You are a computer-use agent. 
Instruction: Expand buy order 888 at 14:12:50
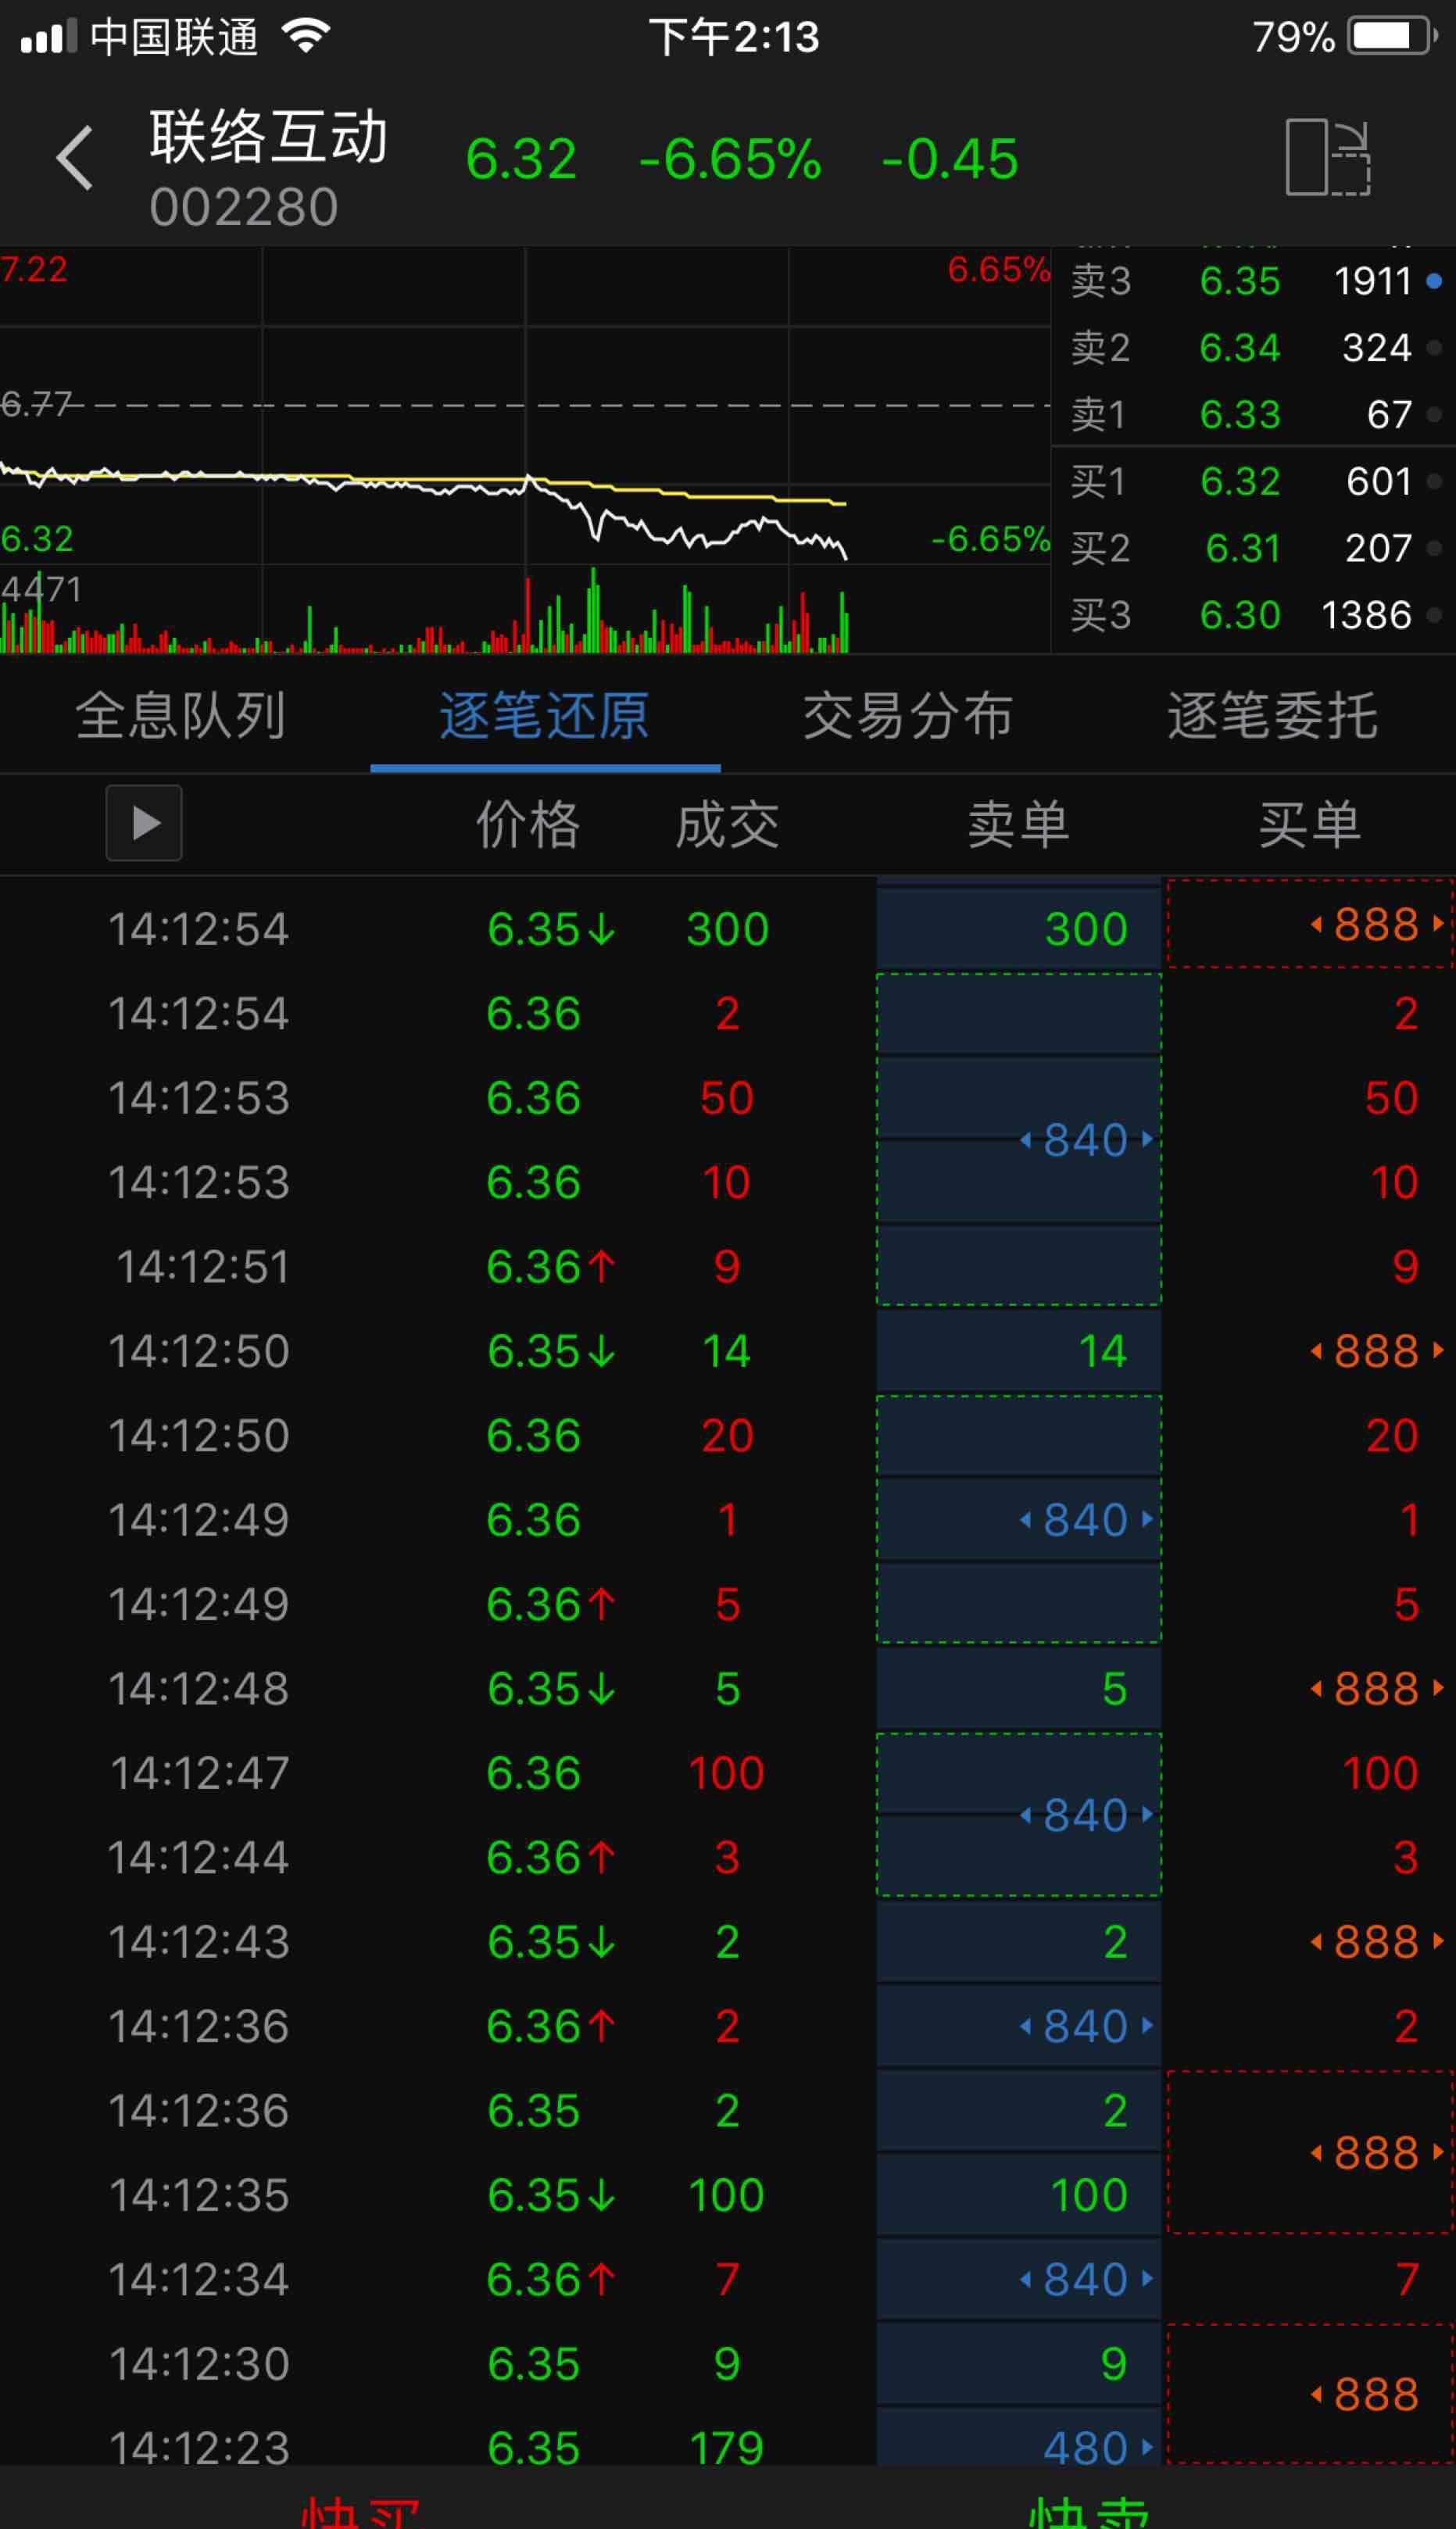coord(1376,1351)
